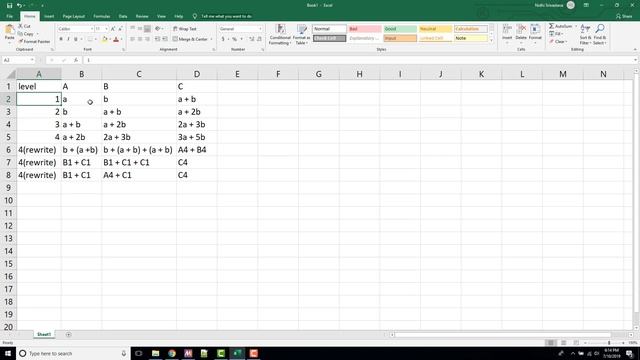Toggle Bold formatting
The image size is (640, 360).
(x=61, y=39)
